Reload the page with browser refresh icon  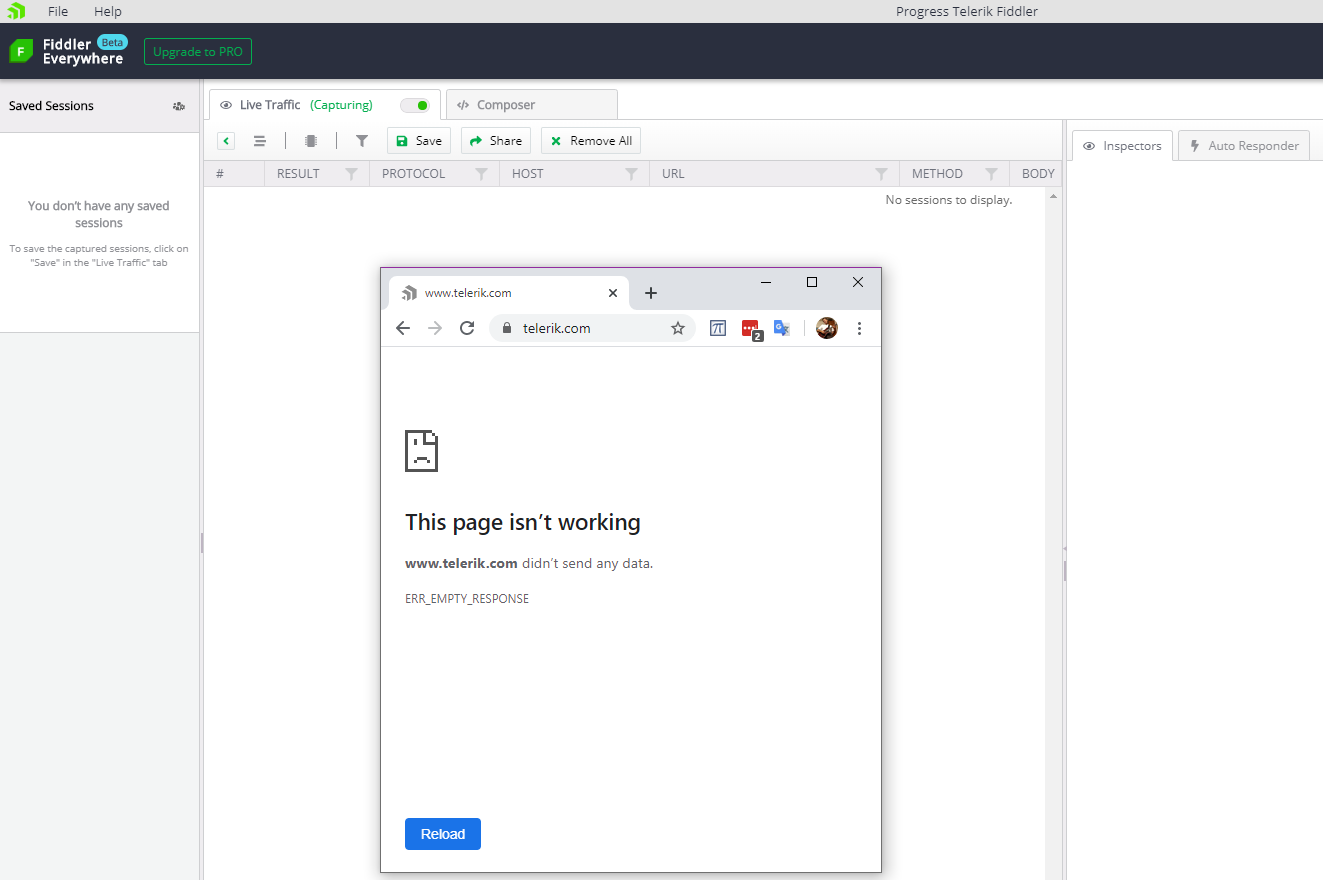[x=467, y=328]
